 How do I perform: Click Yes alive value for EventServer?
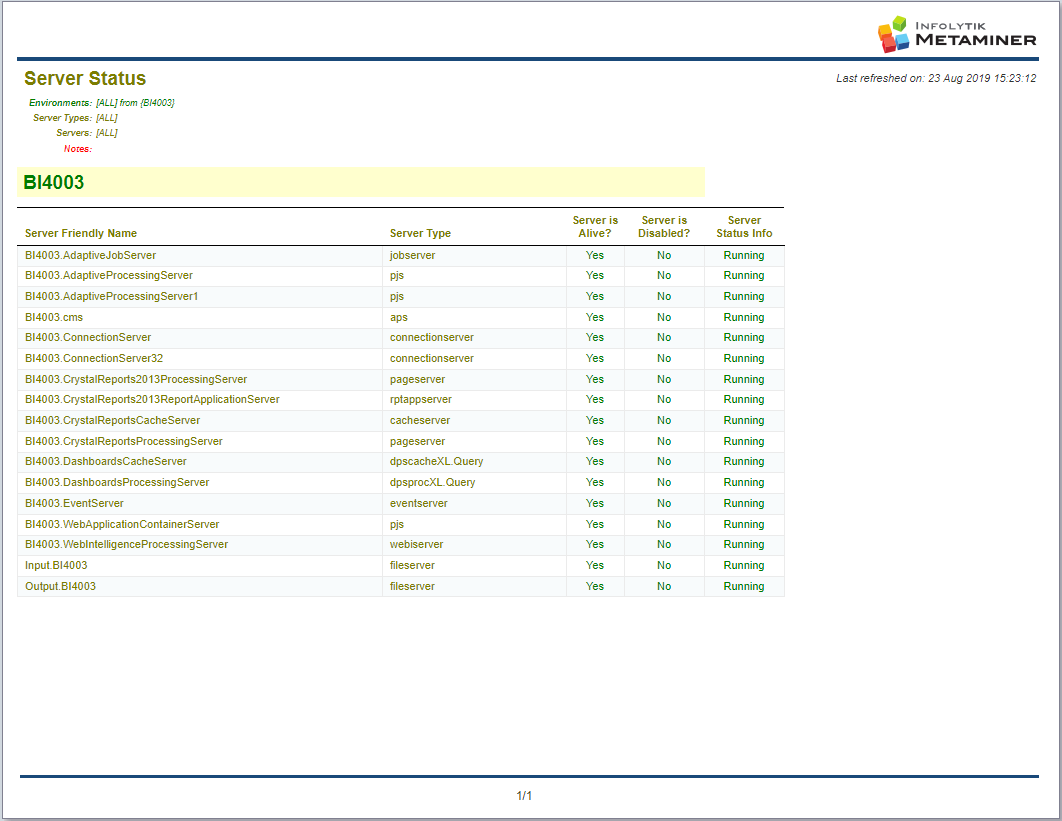coord(595,503)
